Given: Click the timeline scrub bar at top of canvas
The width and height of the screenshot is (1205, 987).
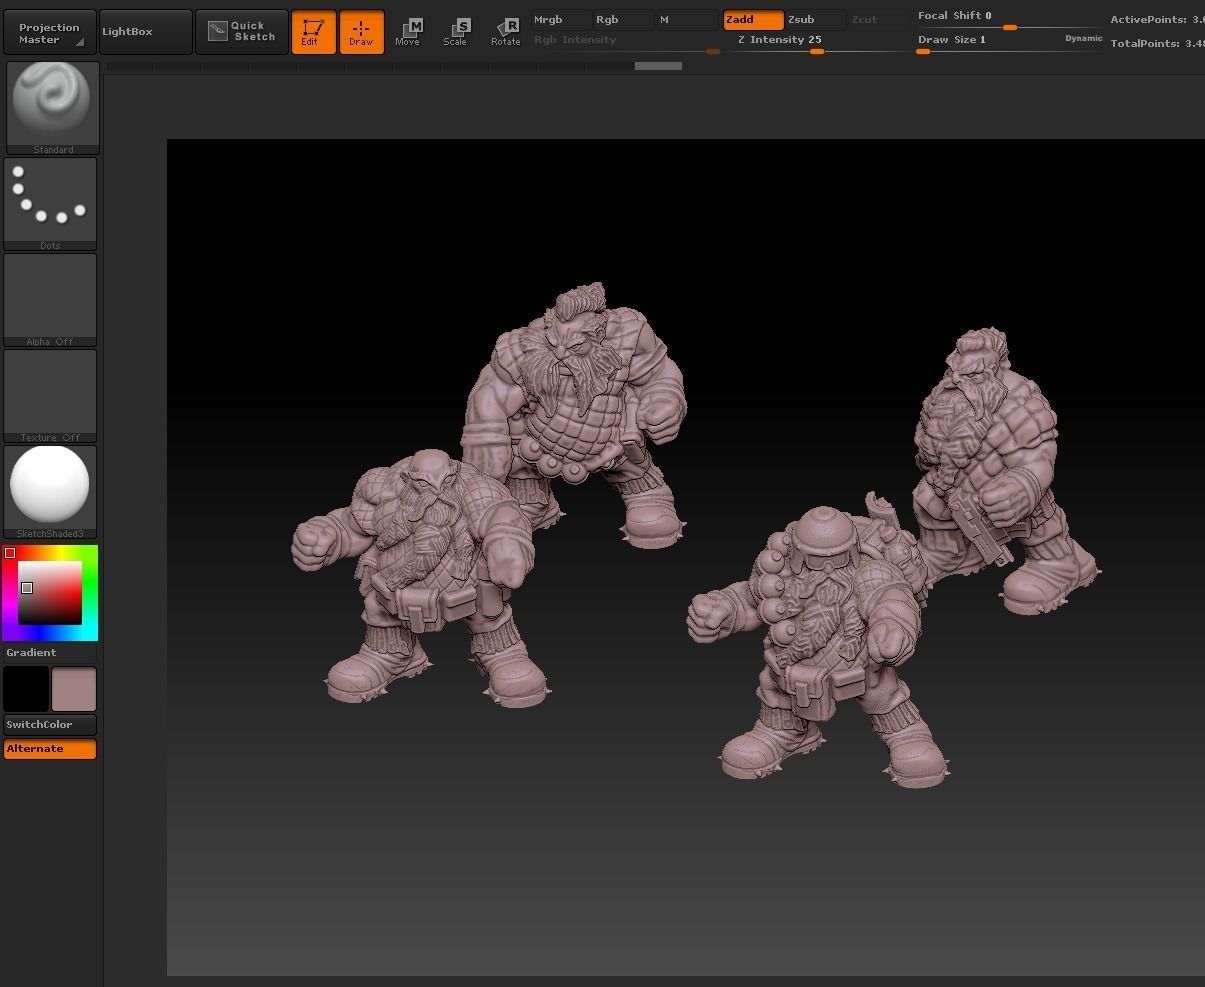Looking at the screenshot, I should pyautogui.click(x=394, y=66).
